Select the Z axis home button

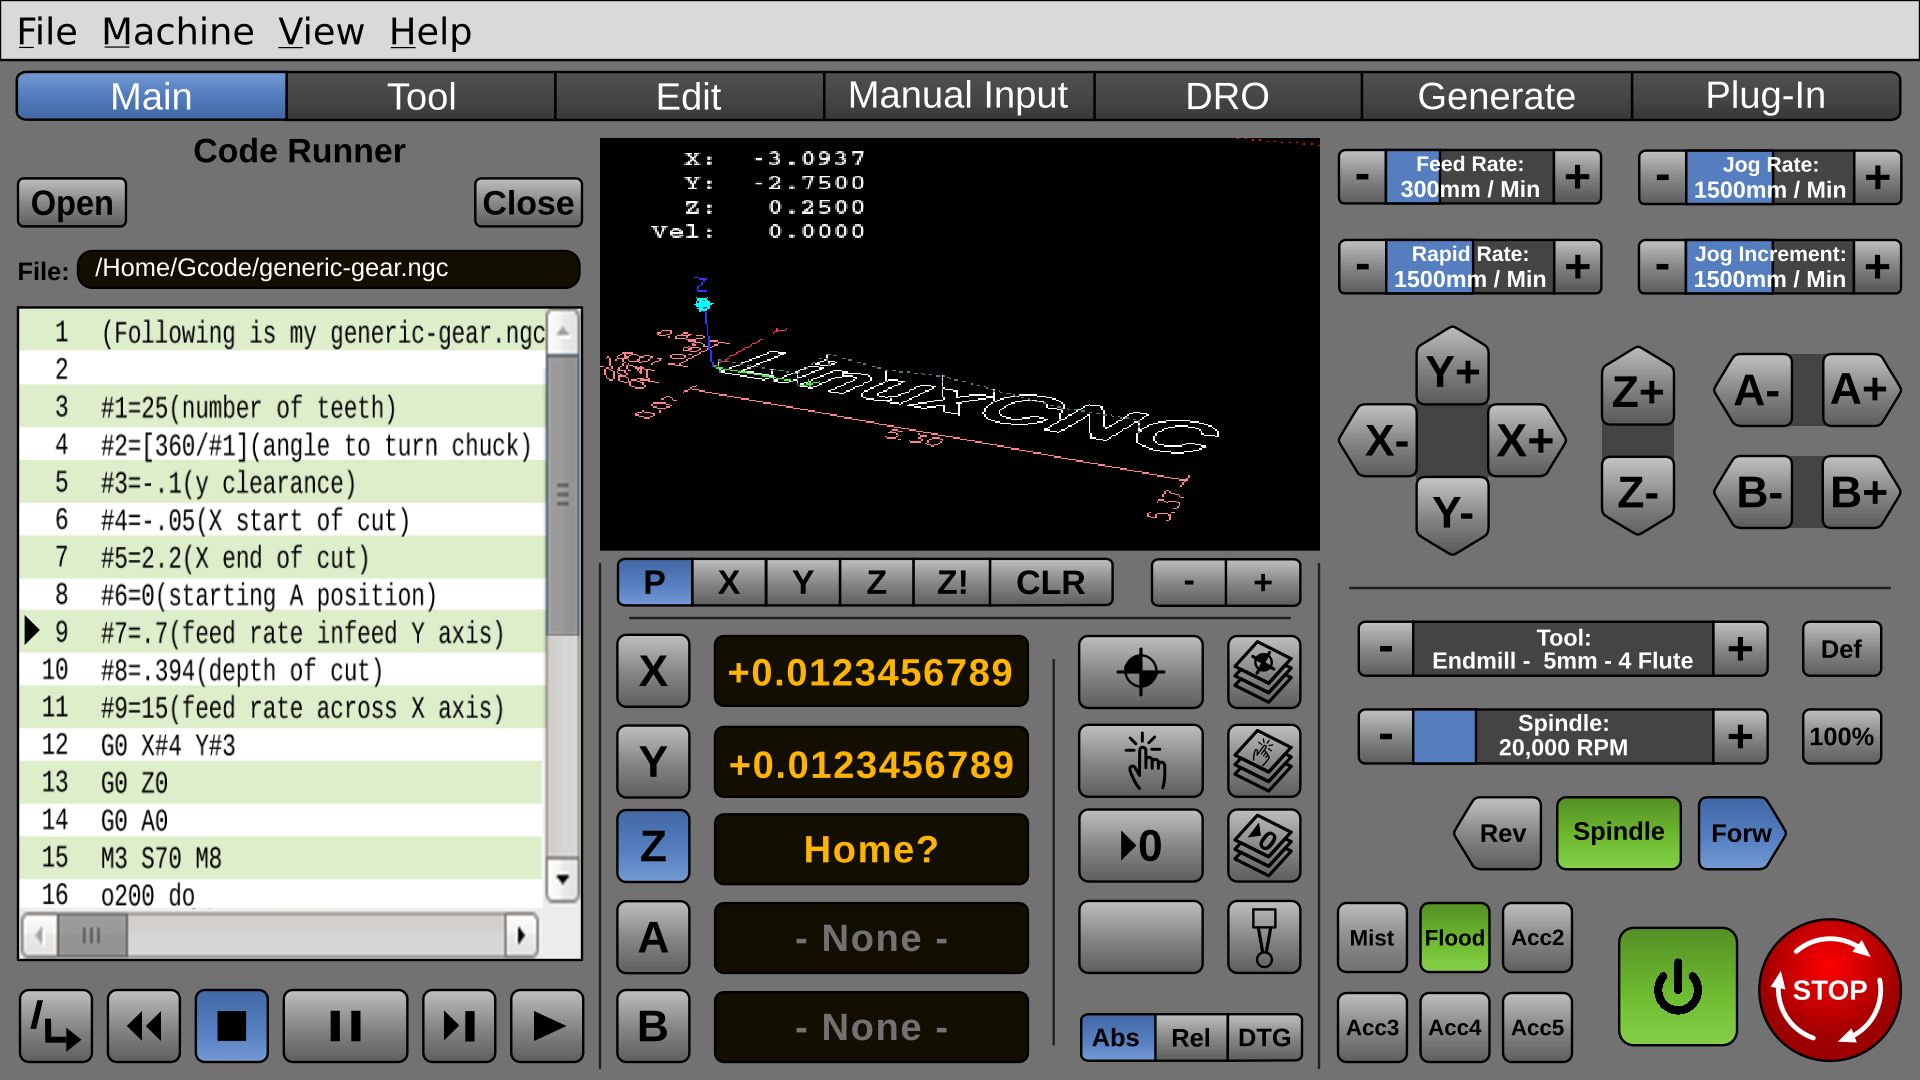pos(653,846)
